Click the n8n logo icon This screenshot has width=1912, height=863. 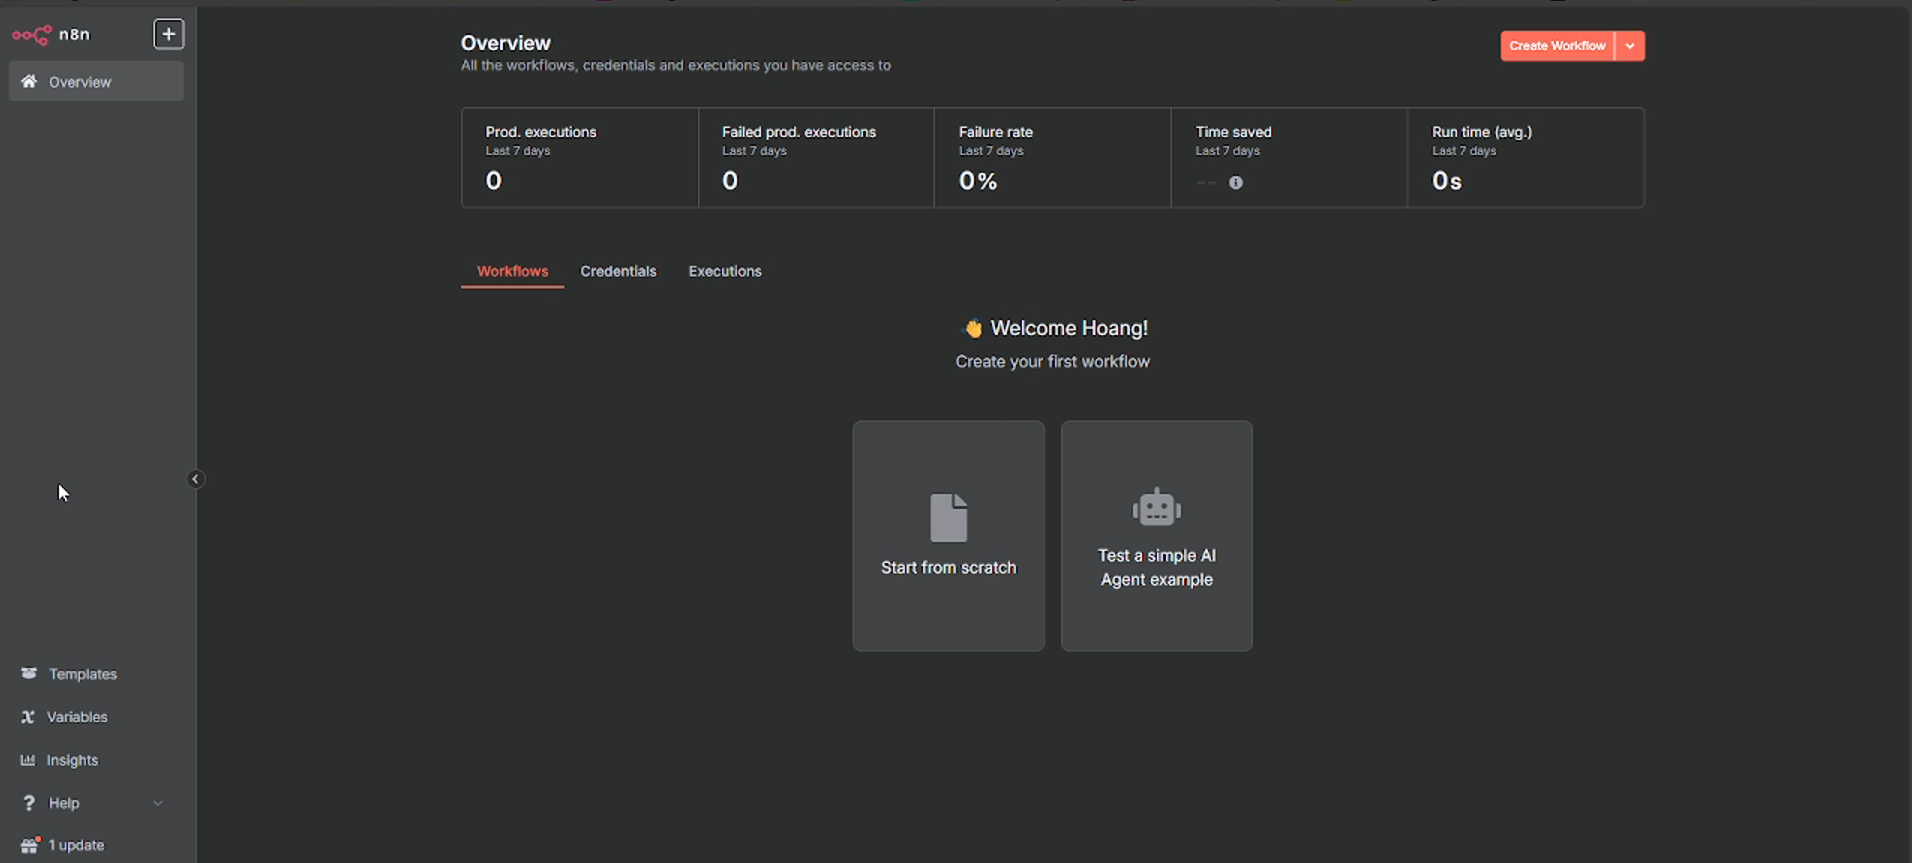coord(32,35)
